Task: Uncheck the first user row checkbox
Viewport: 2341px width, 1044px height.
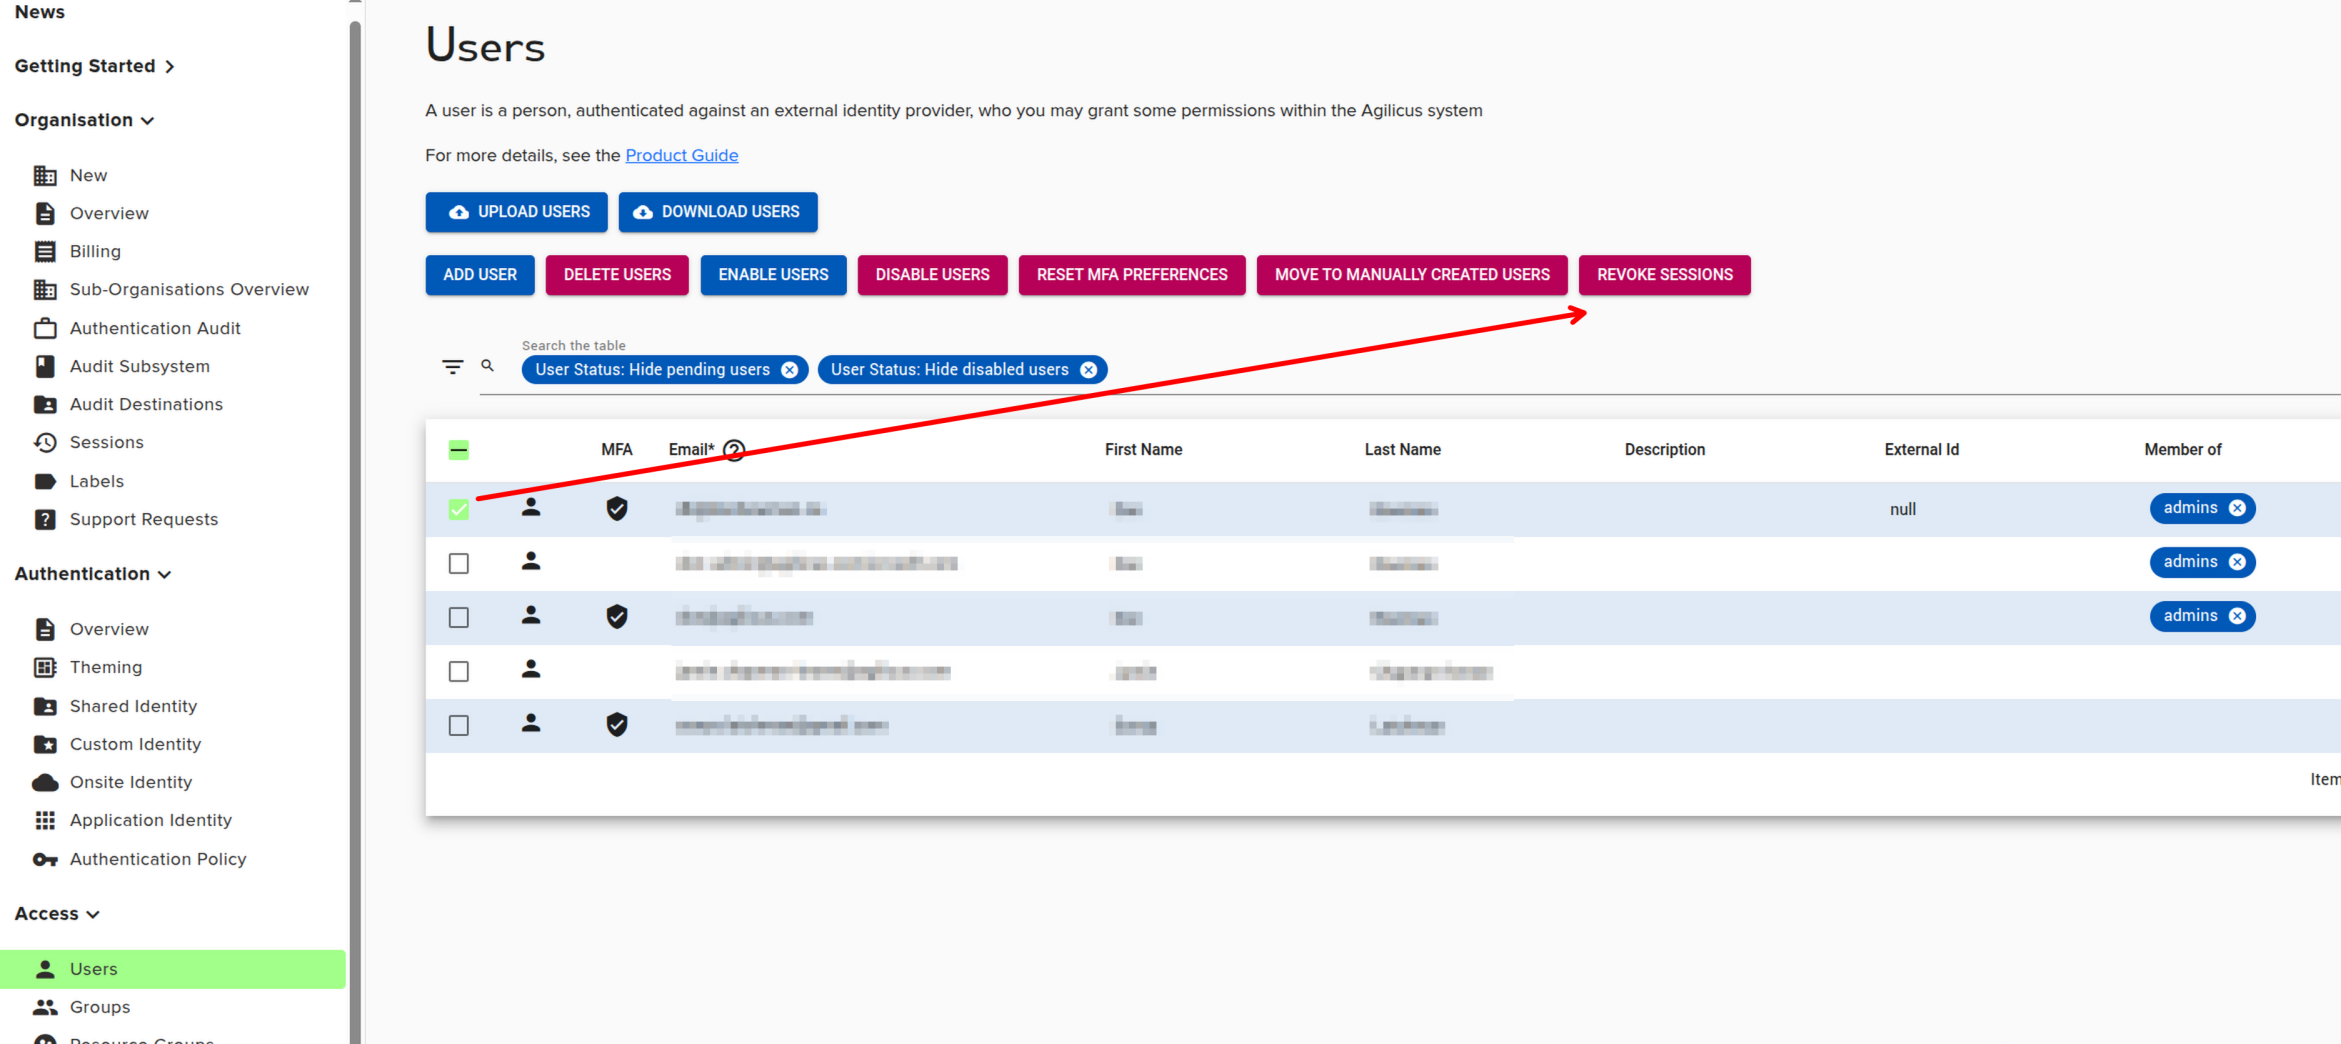Action: click(459, 510)
